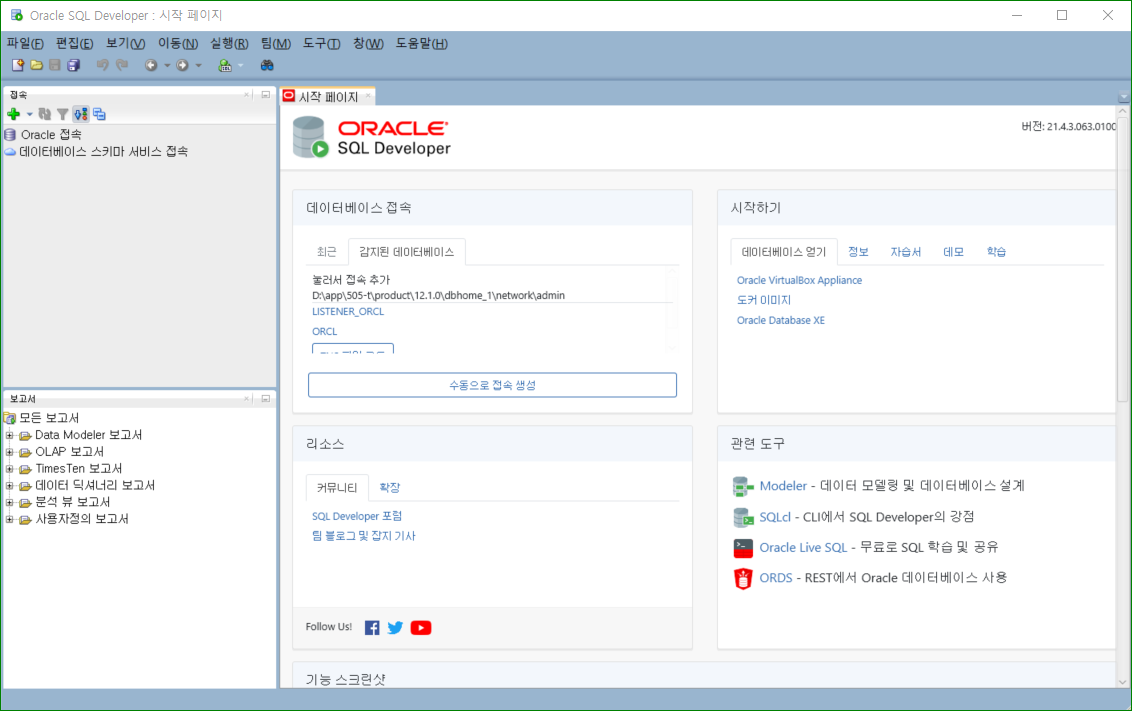Open dropdown arrow next to green plus
Viewport: 1132px width, 711px height.
point(30,114)
